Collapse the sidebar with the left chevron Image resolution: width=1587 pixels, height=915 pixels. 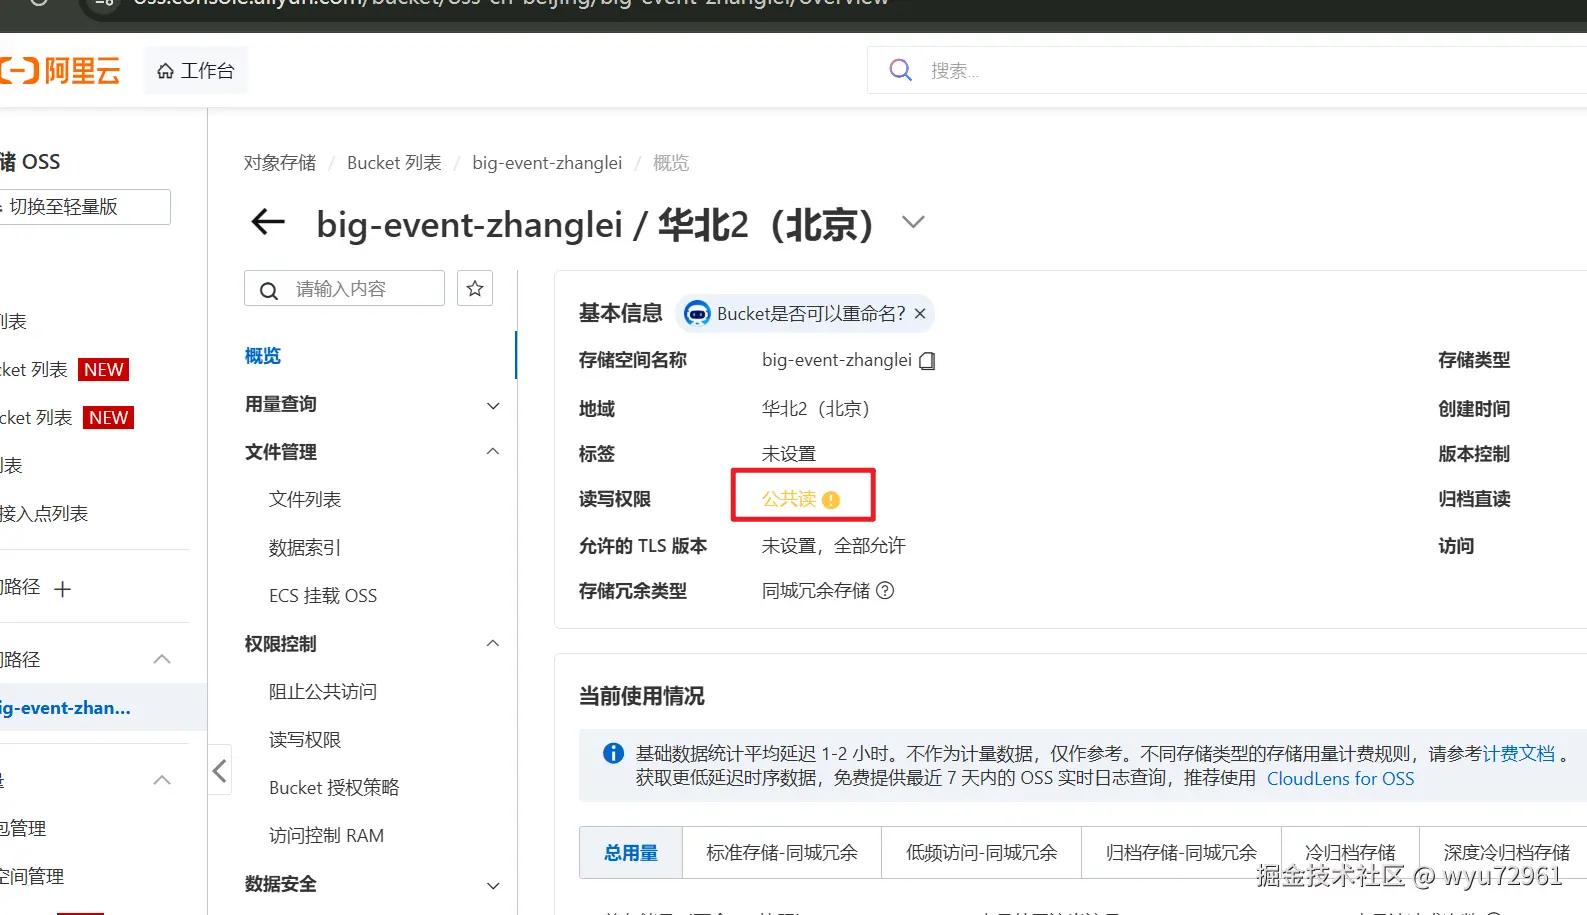[x=220, y=771]
